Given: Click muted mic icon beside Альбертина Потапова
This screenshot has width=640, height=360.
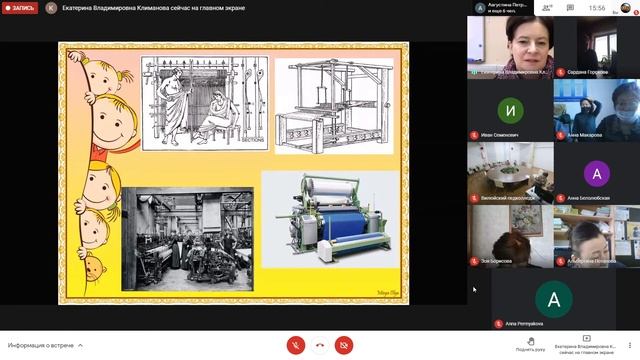Looking at the screenshot, I should (x=560, y=261).
